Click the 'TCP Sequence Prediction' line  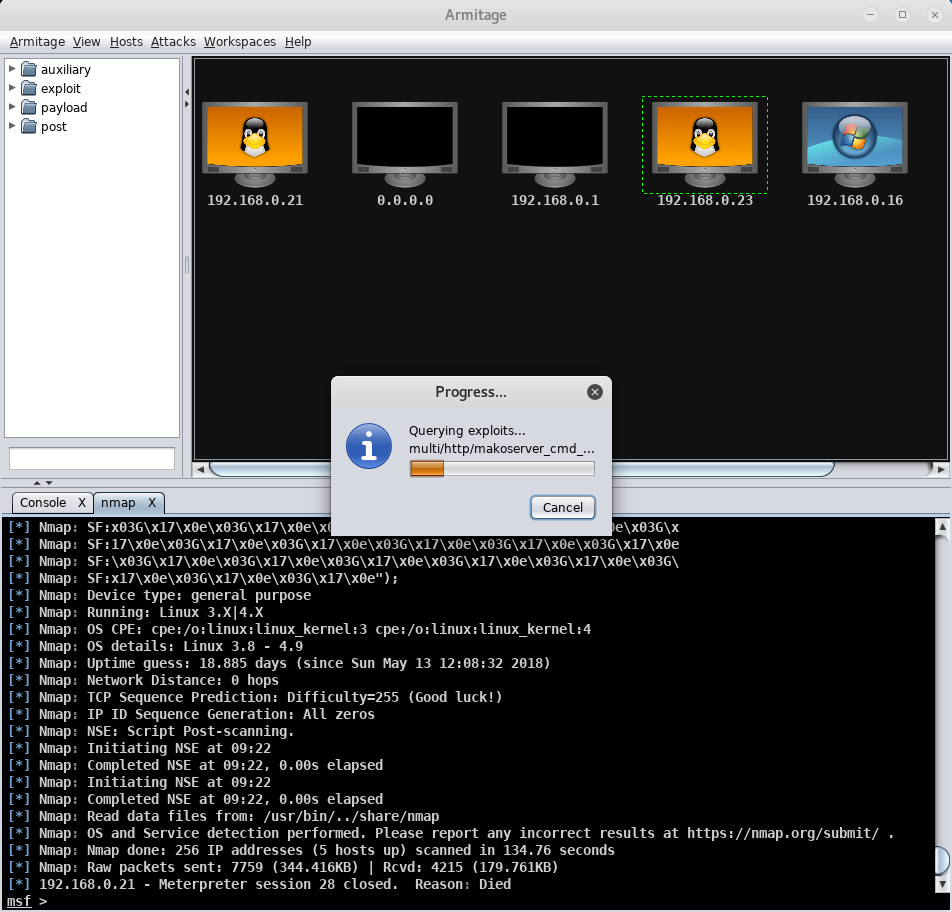(x=255, y=697)
